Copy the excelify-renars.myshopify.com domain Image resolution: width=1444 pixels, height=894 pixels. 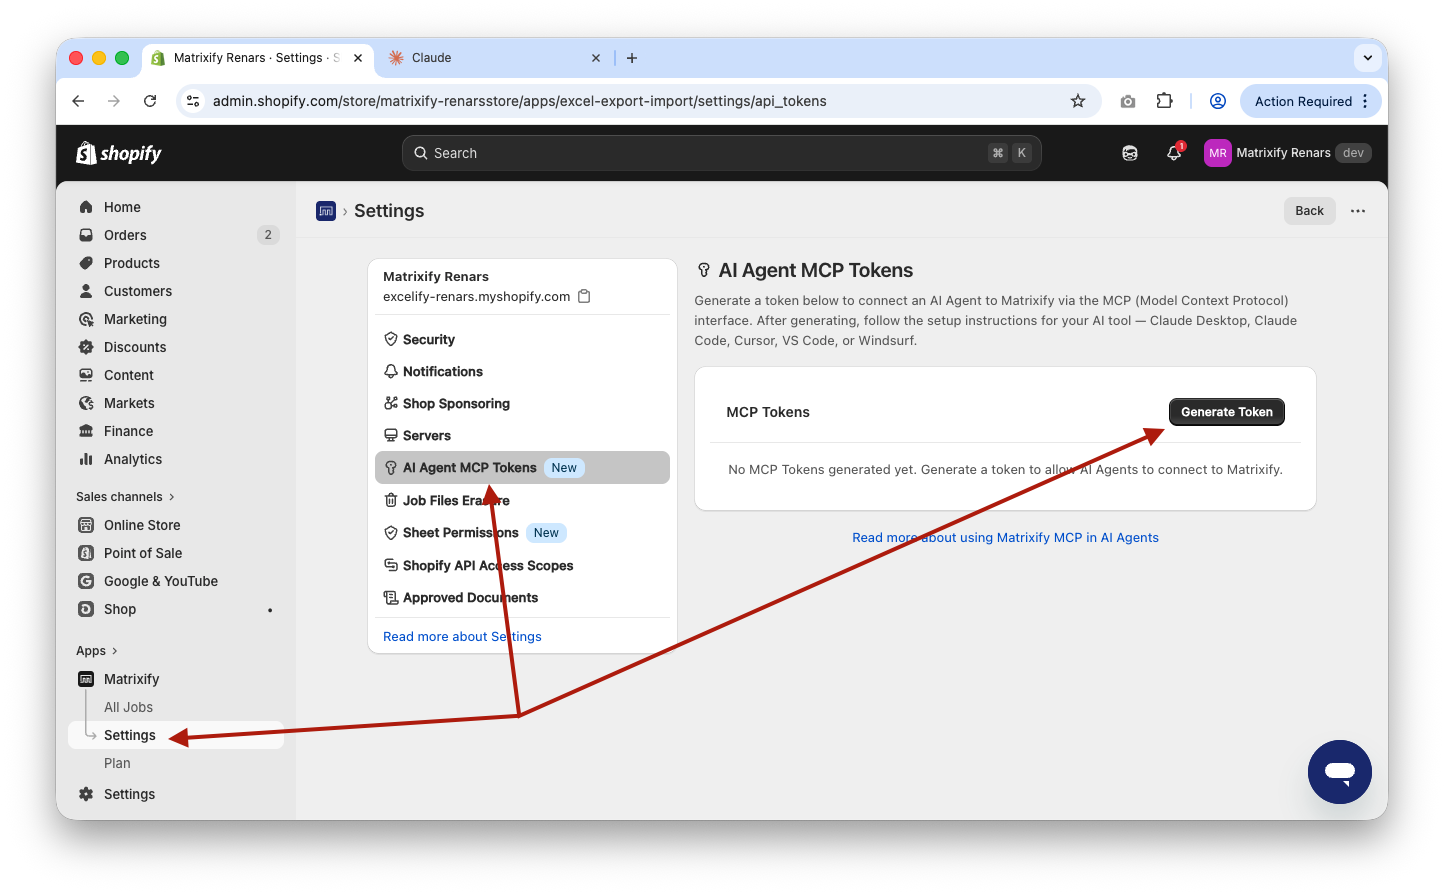tap(585, 297)
